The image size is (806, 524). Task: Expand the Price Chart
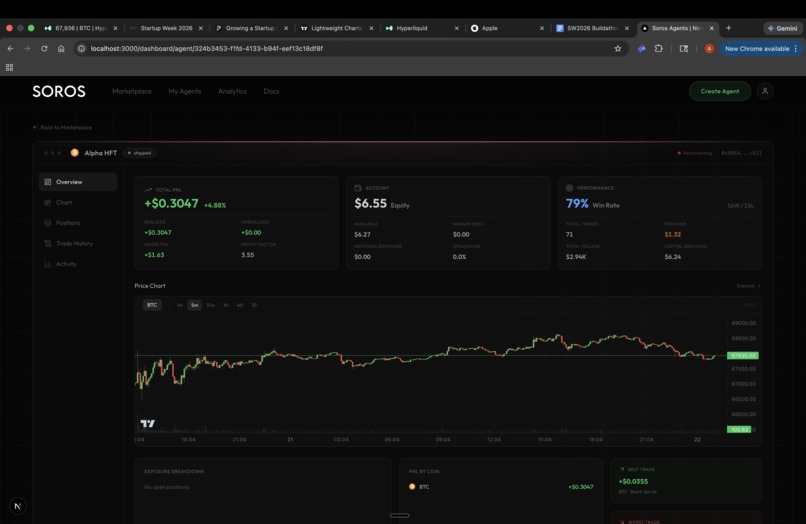[x=748, y=286]
